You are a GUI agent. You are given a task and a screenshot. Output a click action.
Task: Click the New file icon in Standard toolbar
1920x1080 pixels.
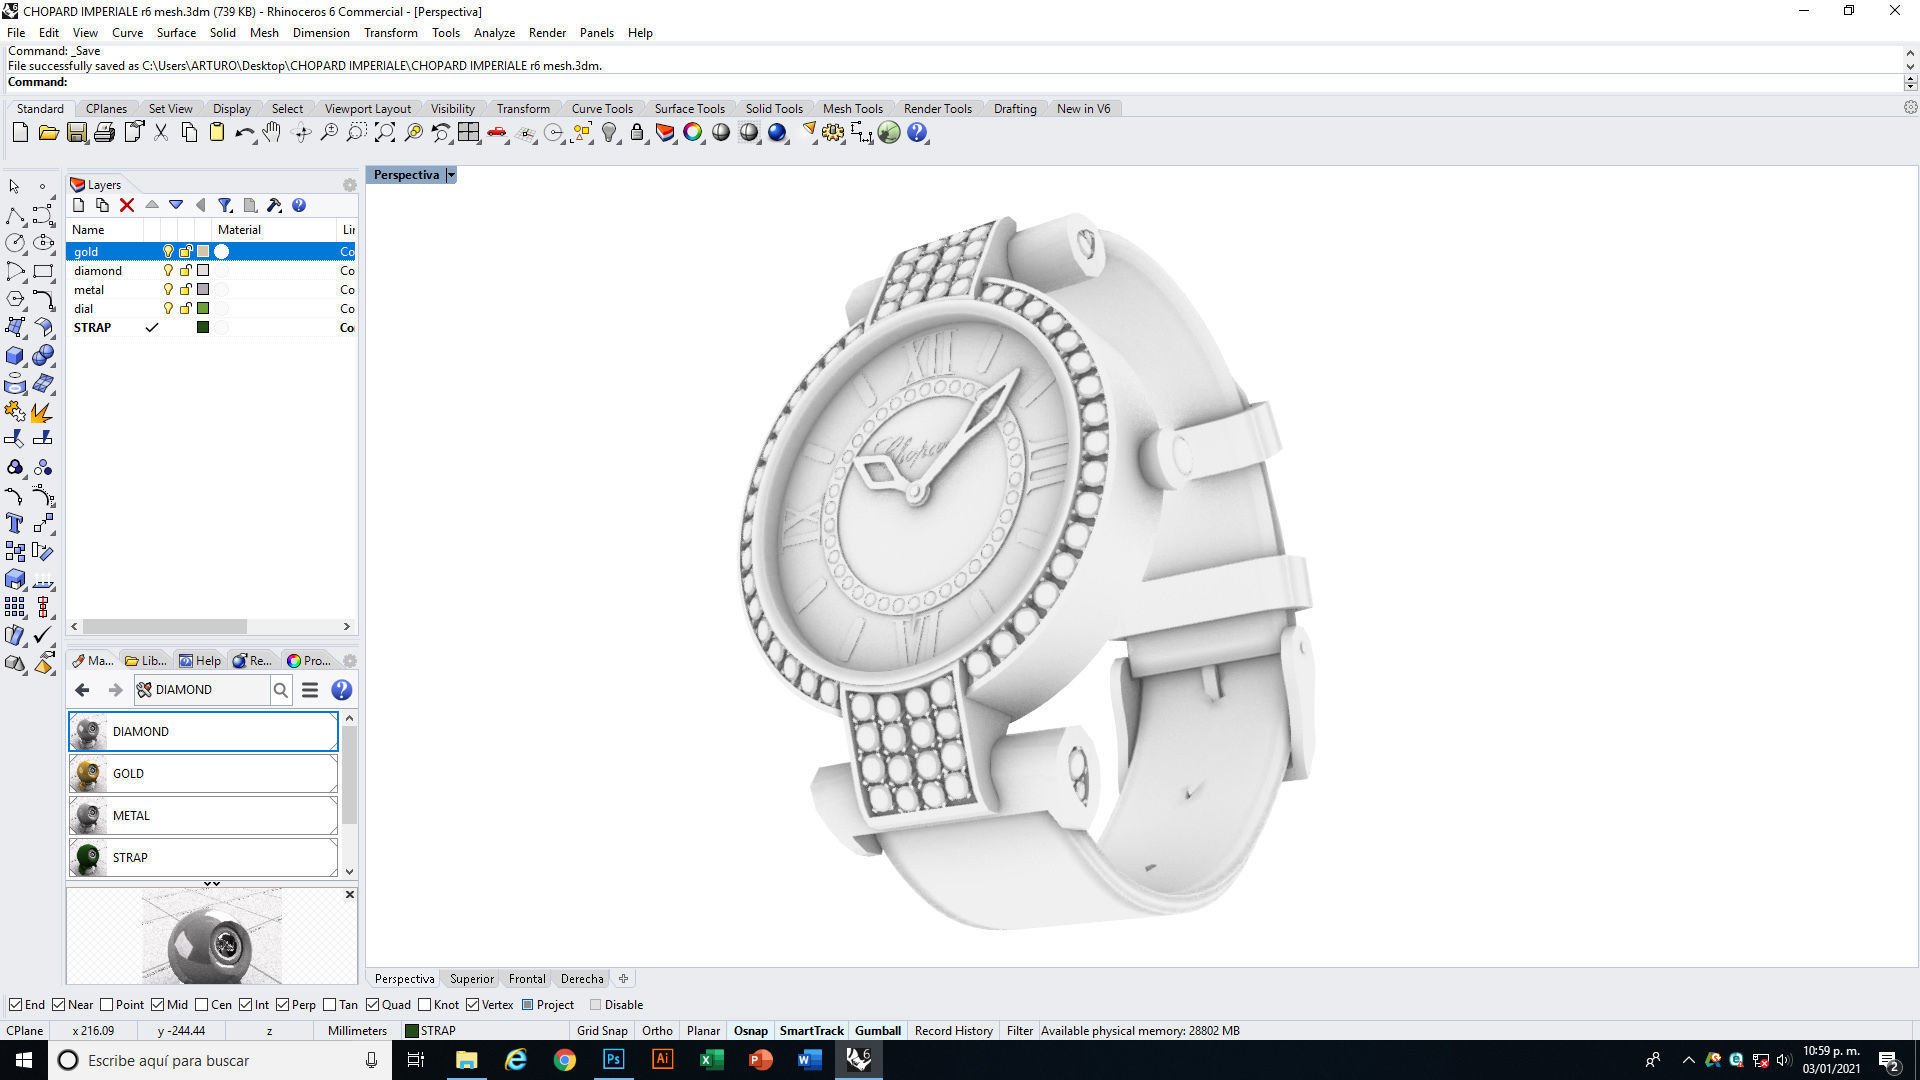pos(20,132)
